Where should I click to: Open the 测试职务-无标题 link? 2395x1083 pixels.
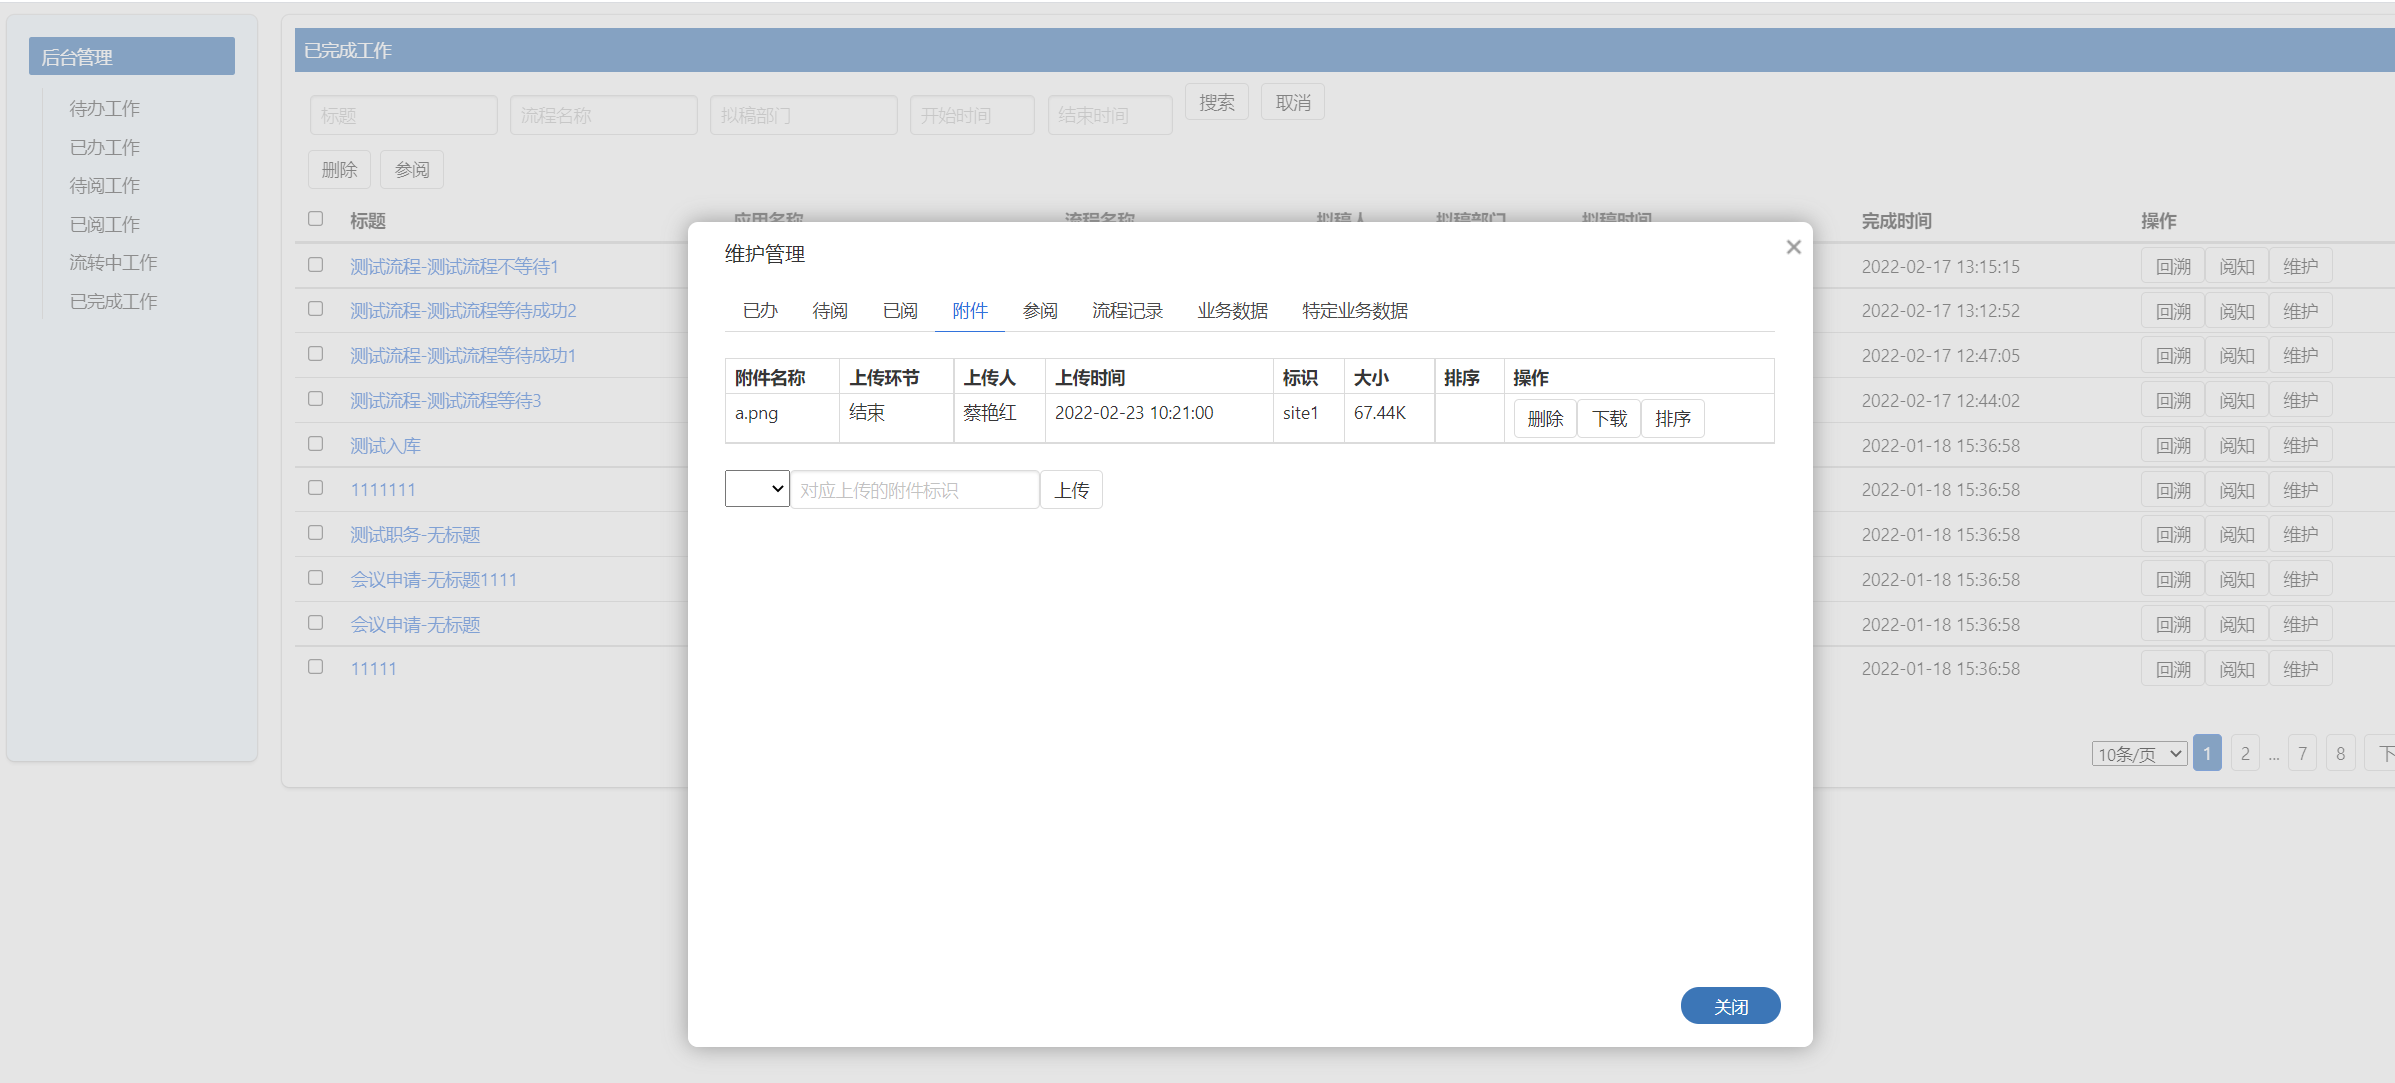coord(415,535)
